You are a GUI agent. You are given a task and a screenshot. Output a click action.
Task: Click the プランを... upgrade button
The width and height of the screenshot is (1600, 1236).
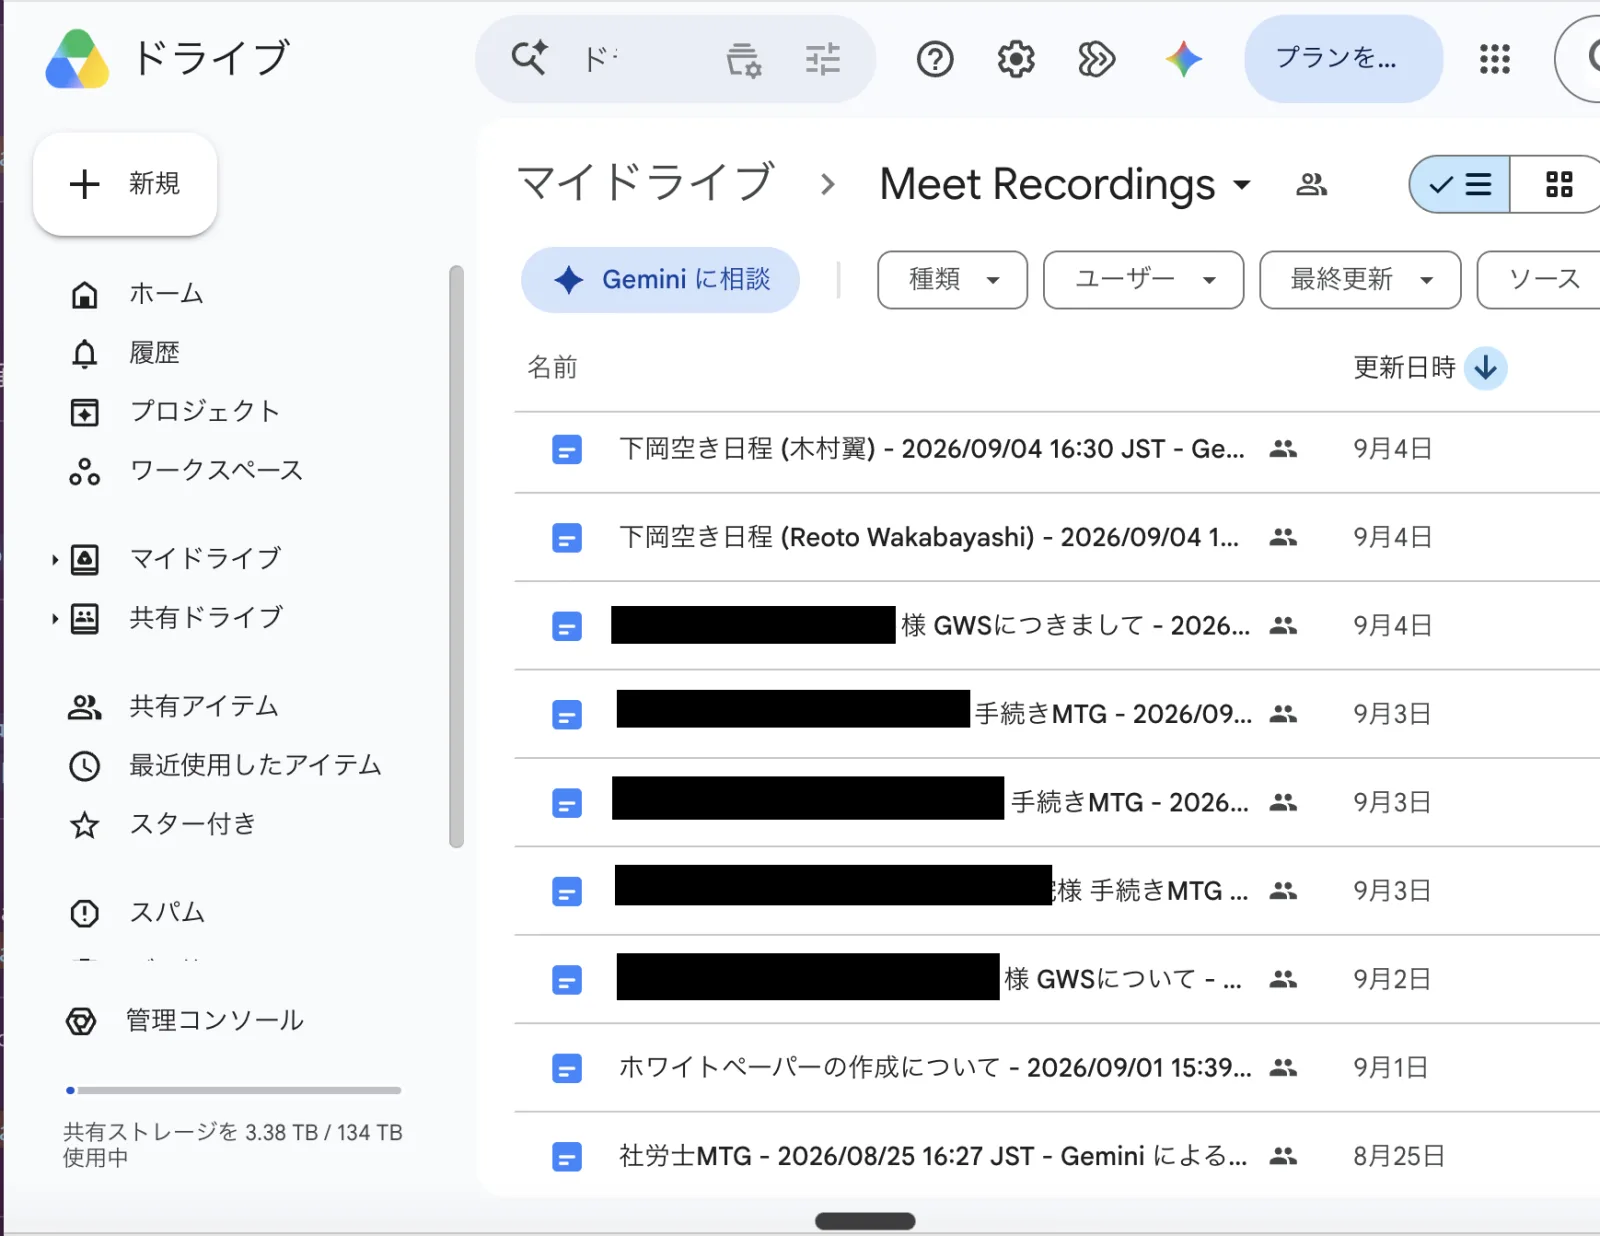point(1343,58)
